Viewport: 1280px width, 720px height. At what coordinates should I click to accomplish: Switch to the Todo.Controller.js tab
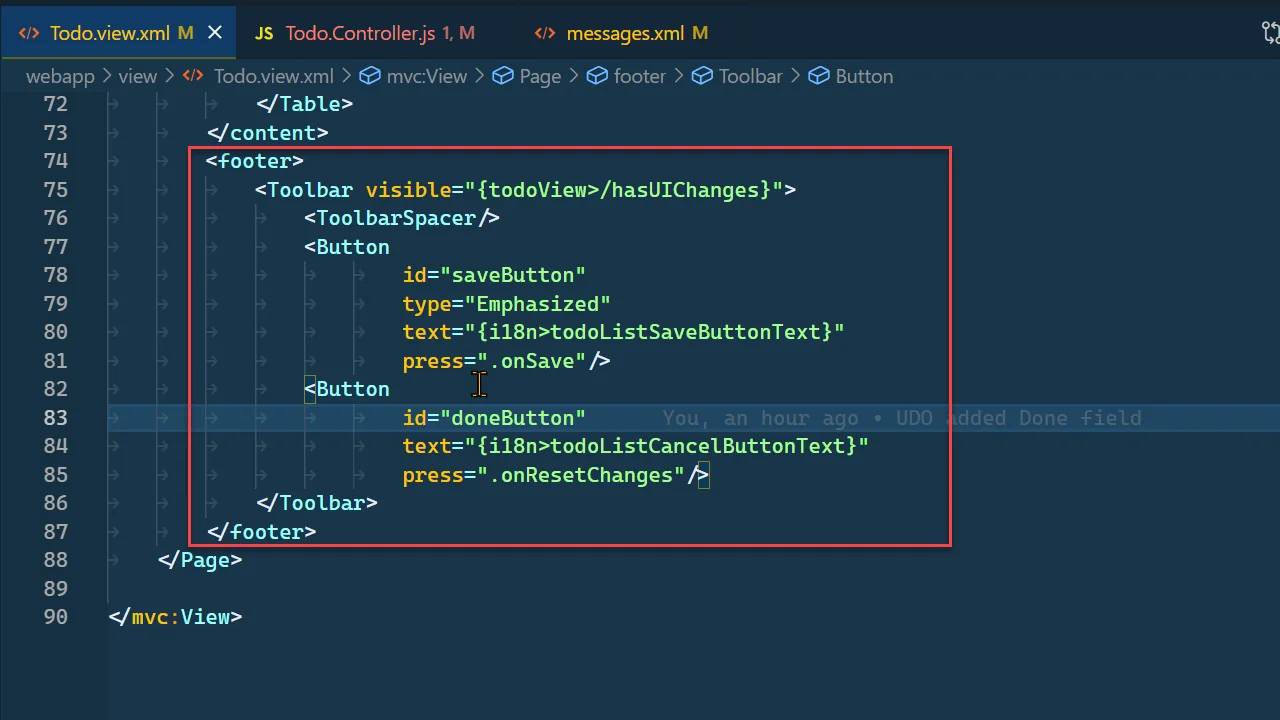(x=360, y=33)
